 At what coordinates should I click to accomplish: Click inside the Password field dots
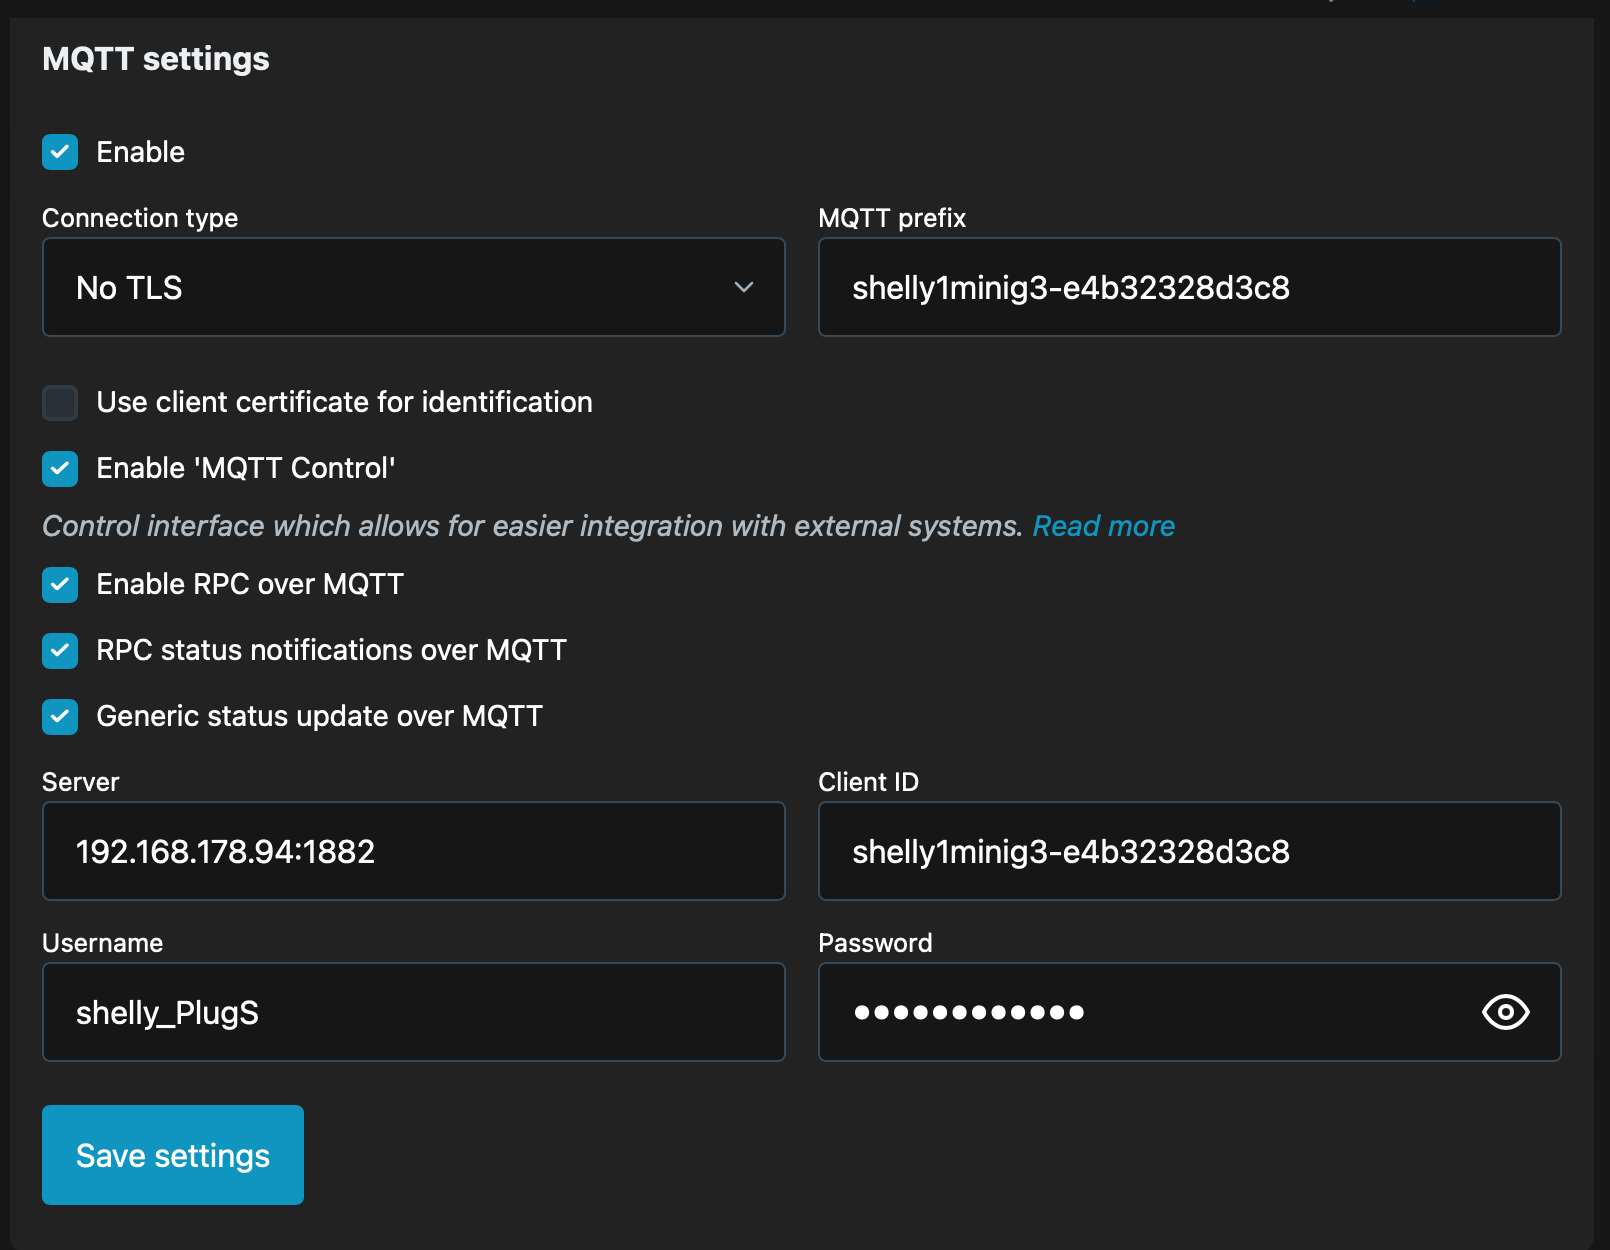(968, 1013)
